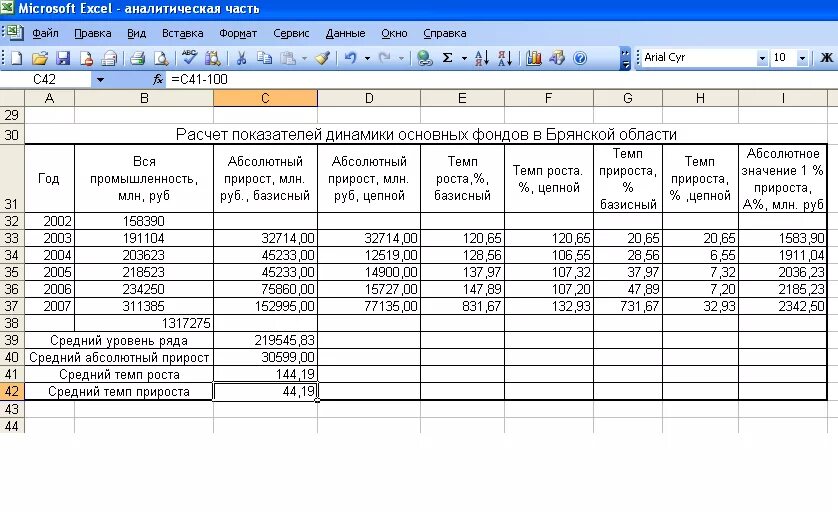Open the Сервис menu

click(x=291, y=33)
